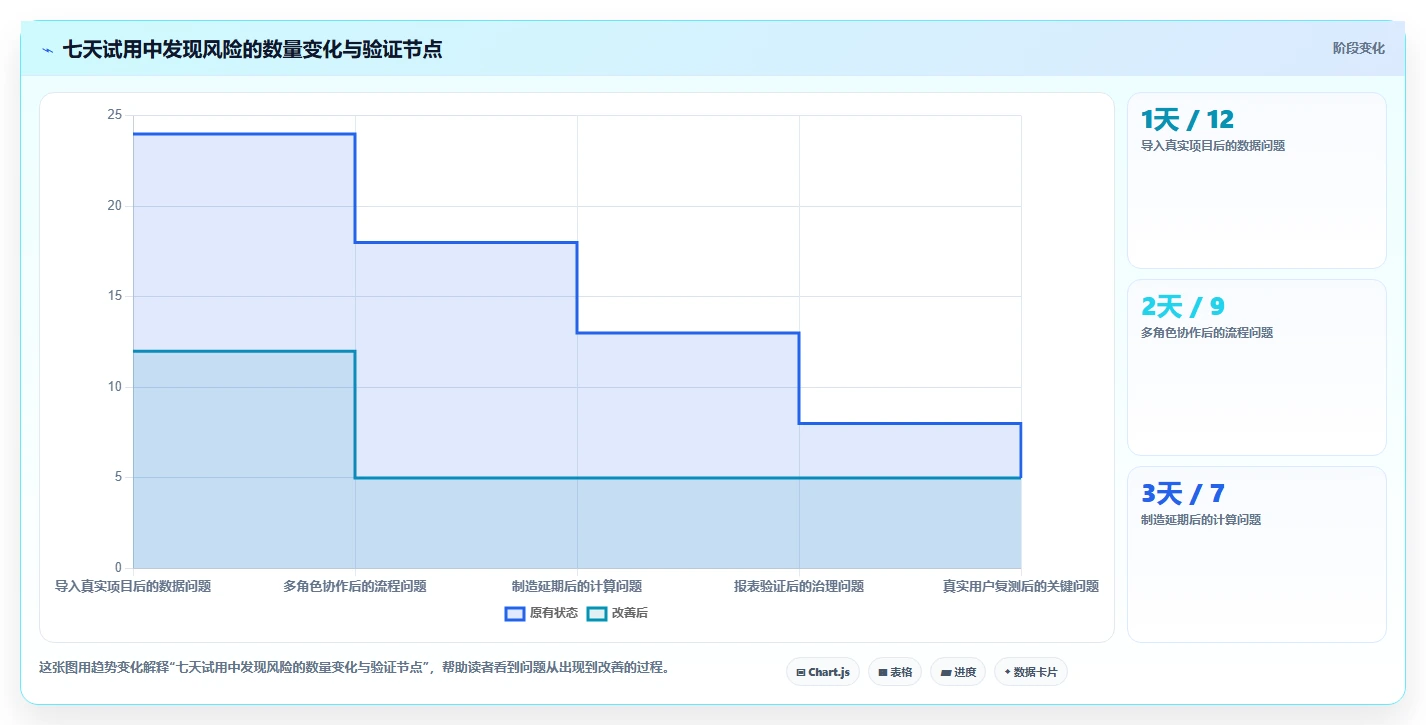Toggle the 原有状态 legend item
Screen dimensions: 1426x725
[x=541, y=613]
